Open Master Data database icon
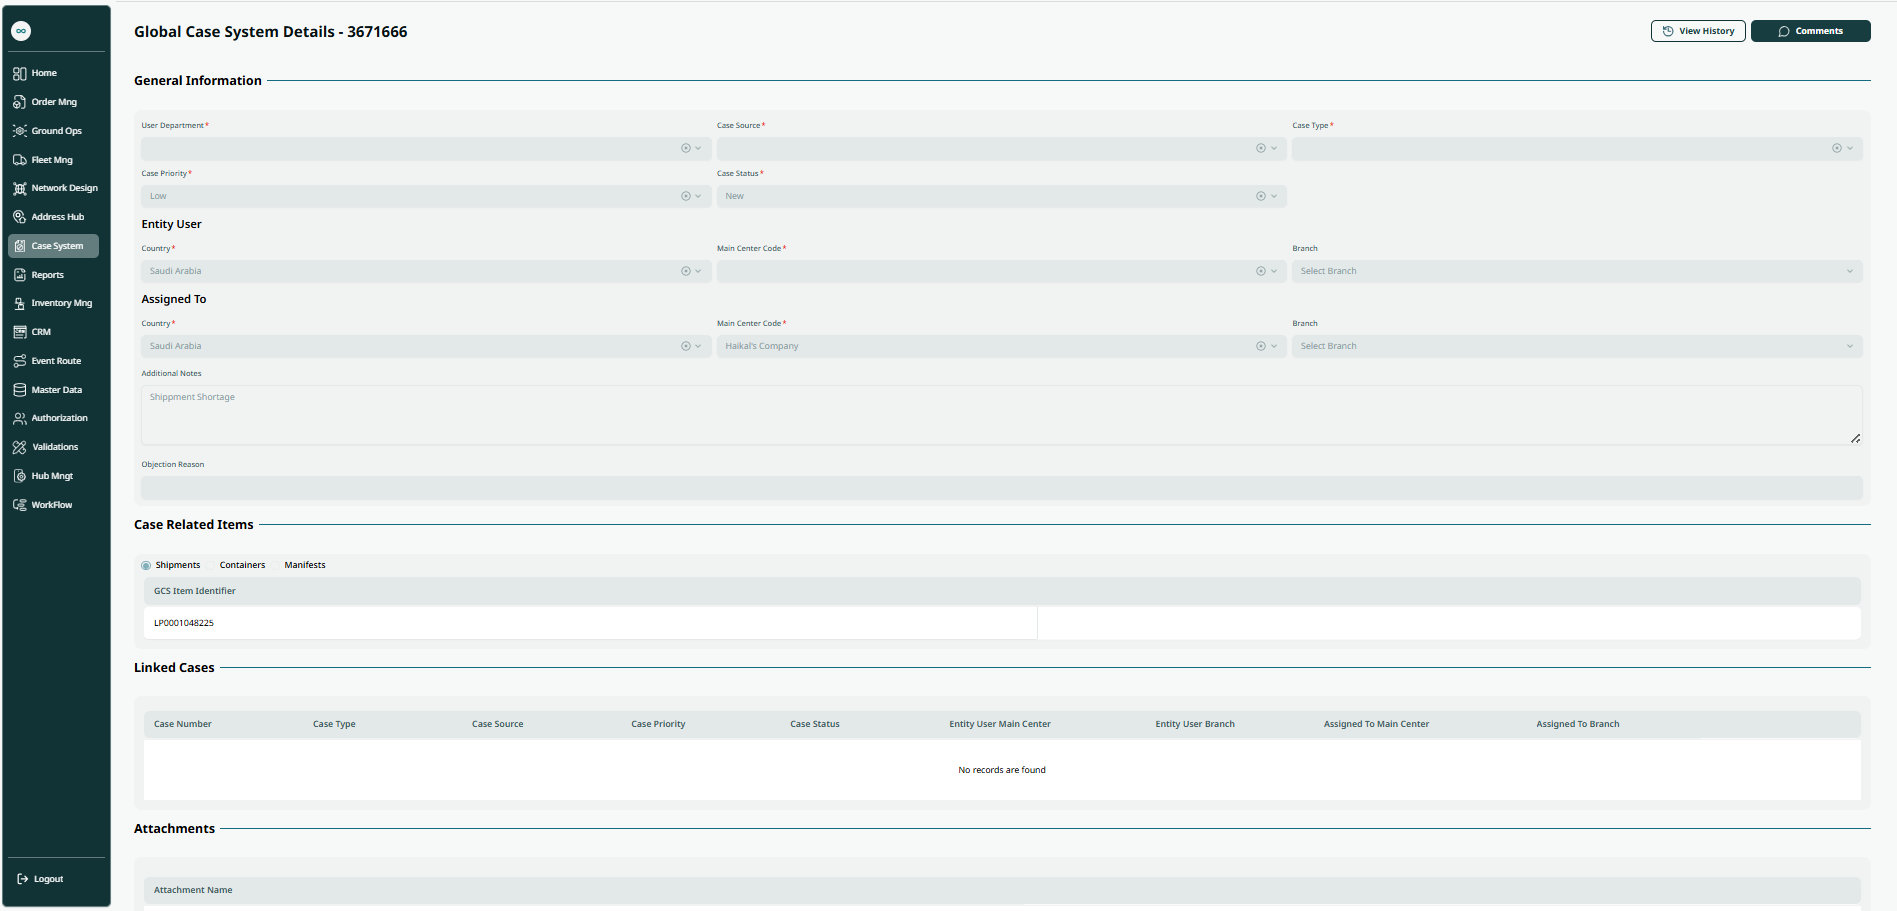The height and width of the screenshot is (911, 1897). tap(19, 390)
